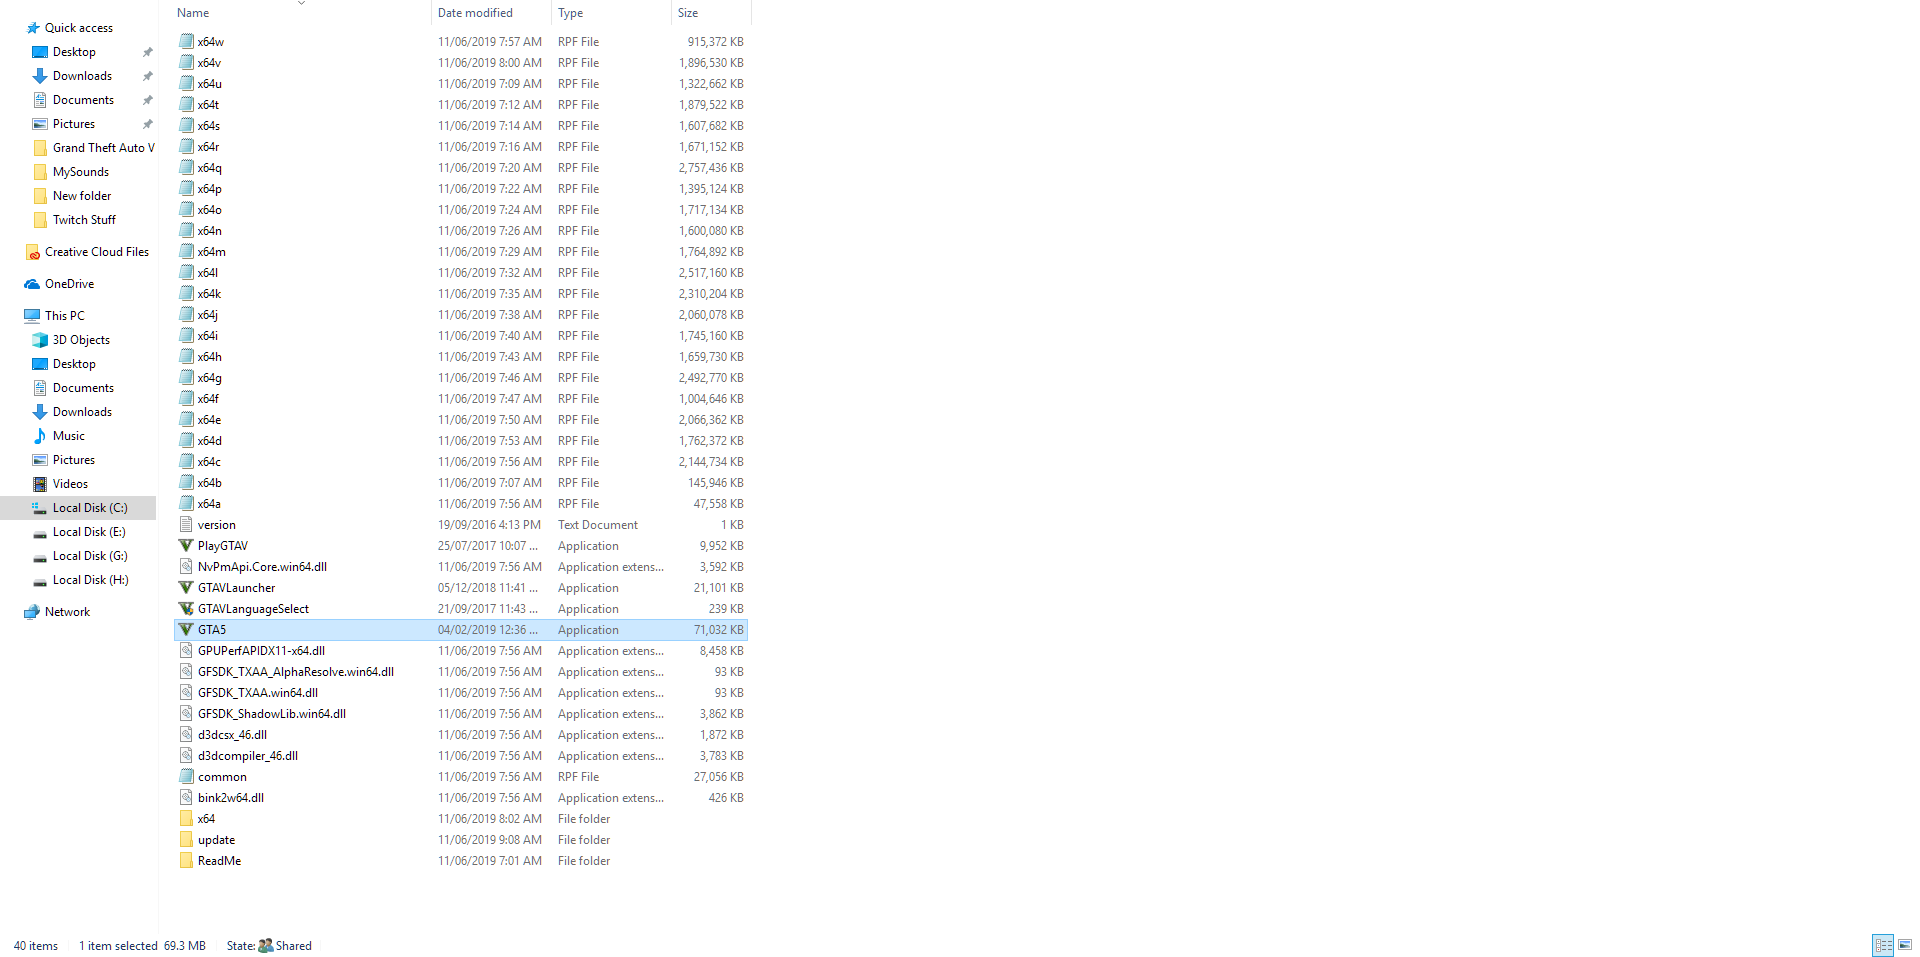Click the GTAVLanguageSelect application icon
Viewport: 1920px width, 957px height.
pyautogui.click(x=186, y=609)
